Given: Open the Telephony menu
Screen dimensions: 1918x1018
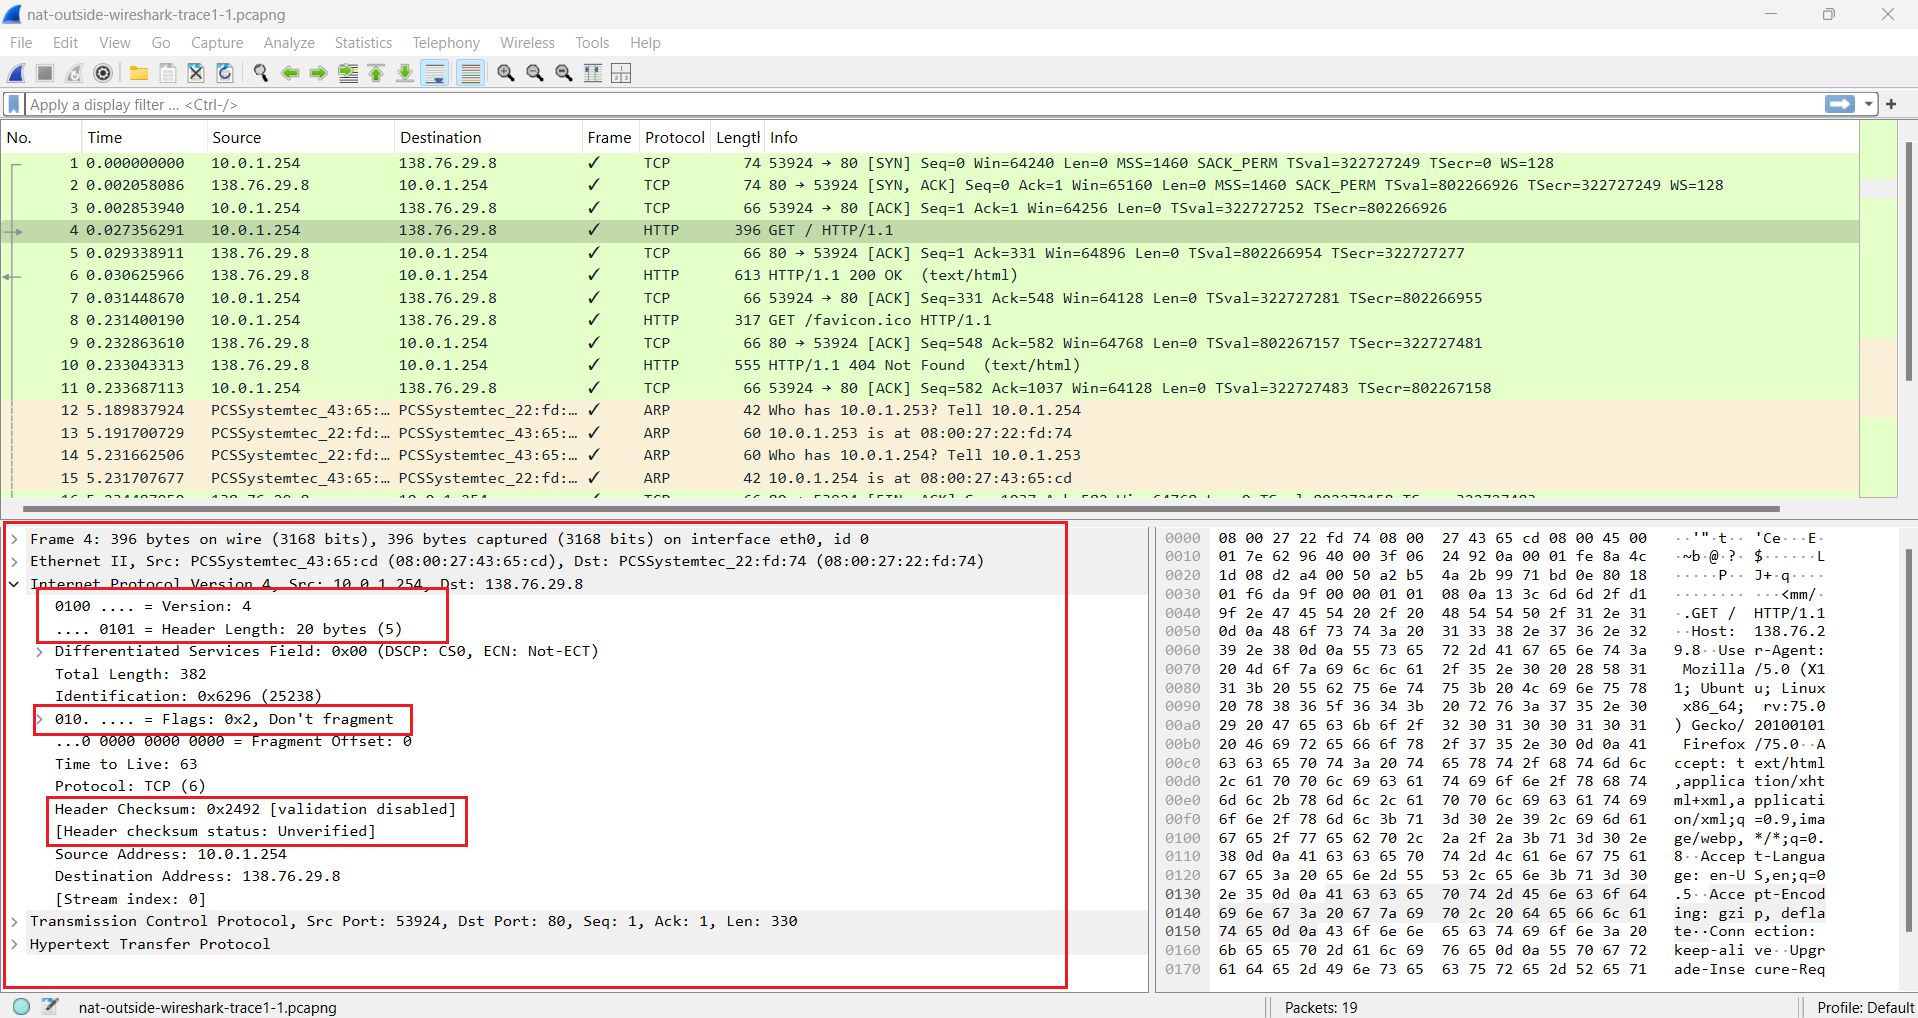Looking at the screenshot, I should point(446,42).
